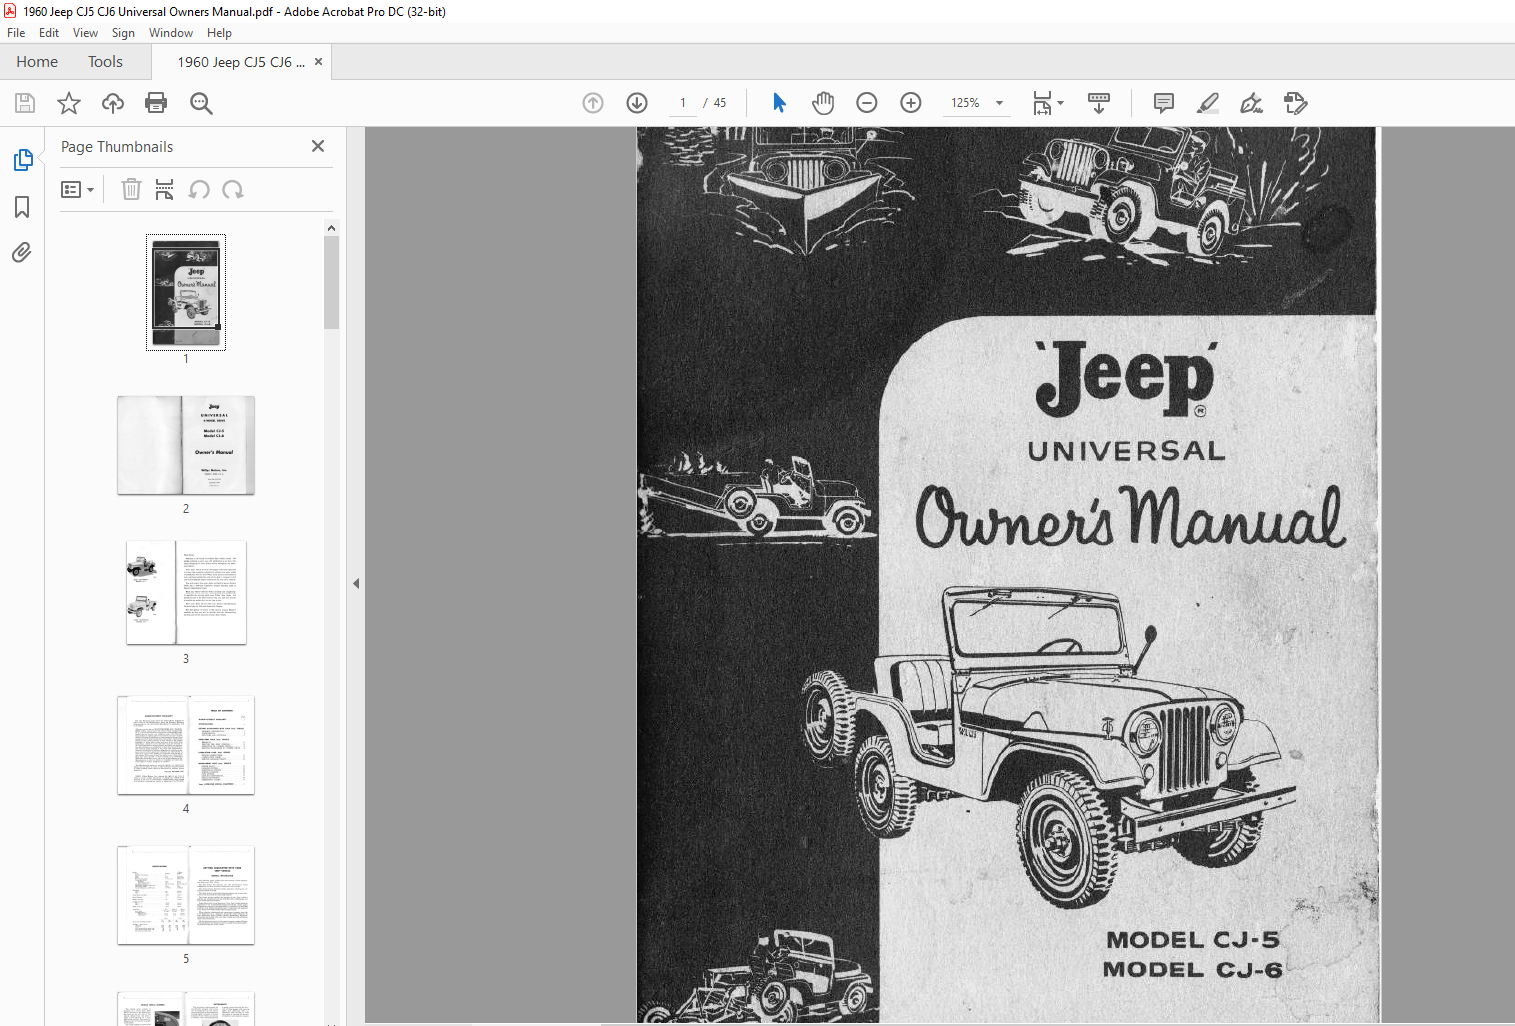Click the 125% zoom value field
1515x1026 pixels.
tap(965, 103)
